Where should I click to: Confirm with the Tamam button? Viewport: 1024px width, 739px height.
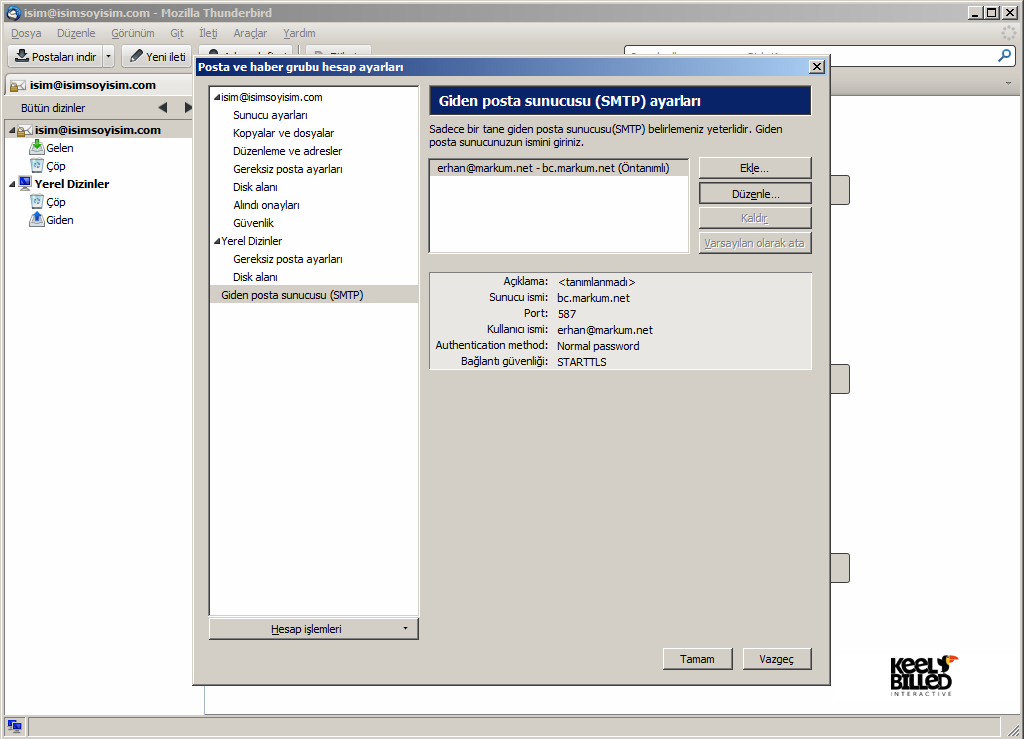697,659
